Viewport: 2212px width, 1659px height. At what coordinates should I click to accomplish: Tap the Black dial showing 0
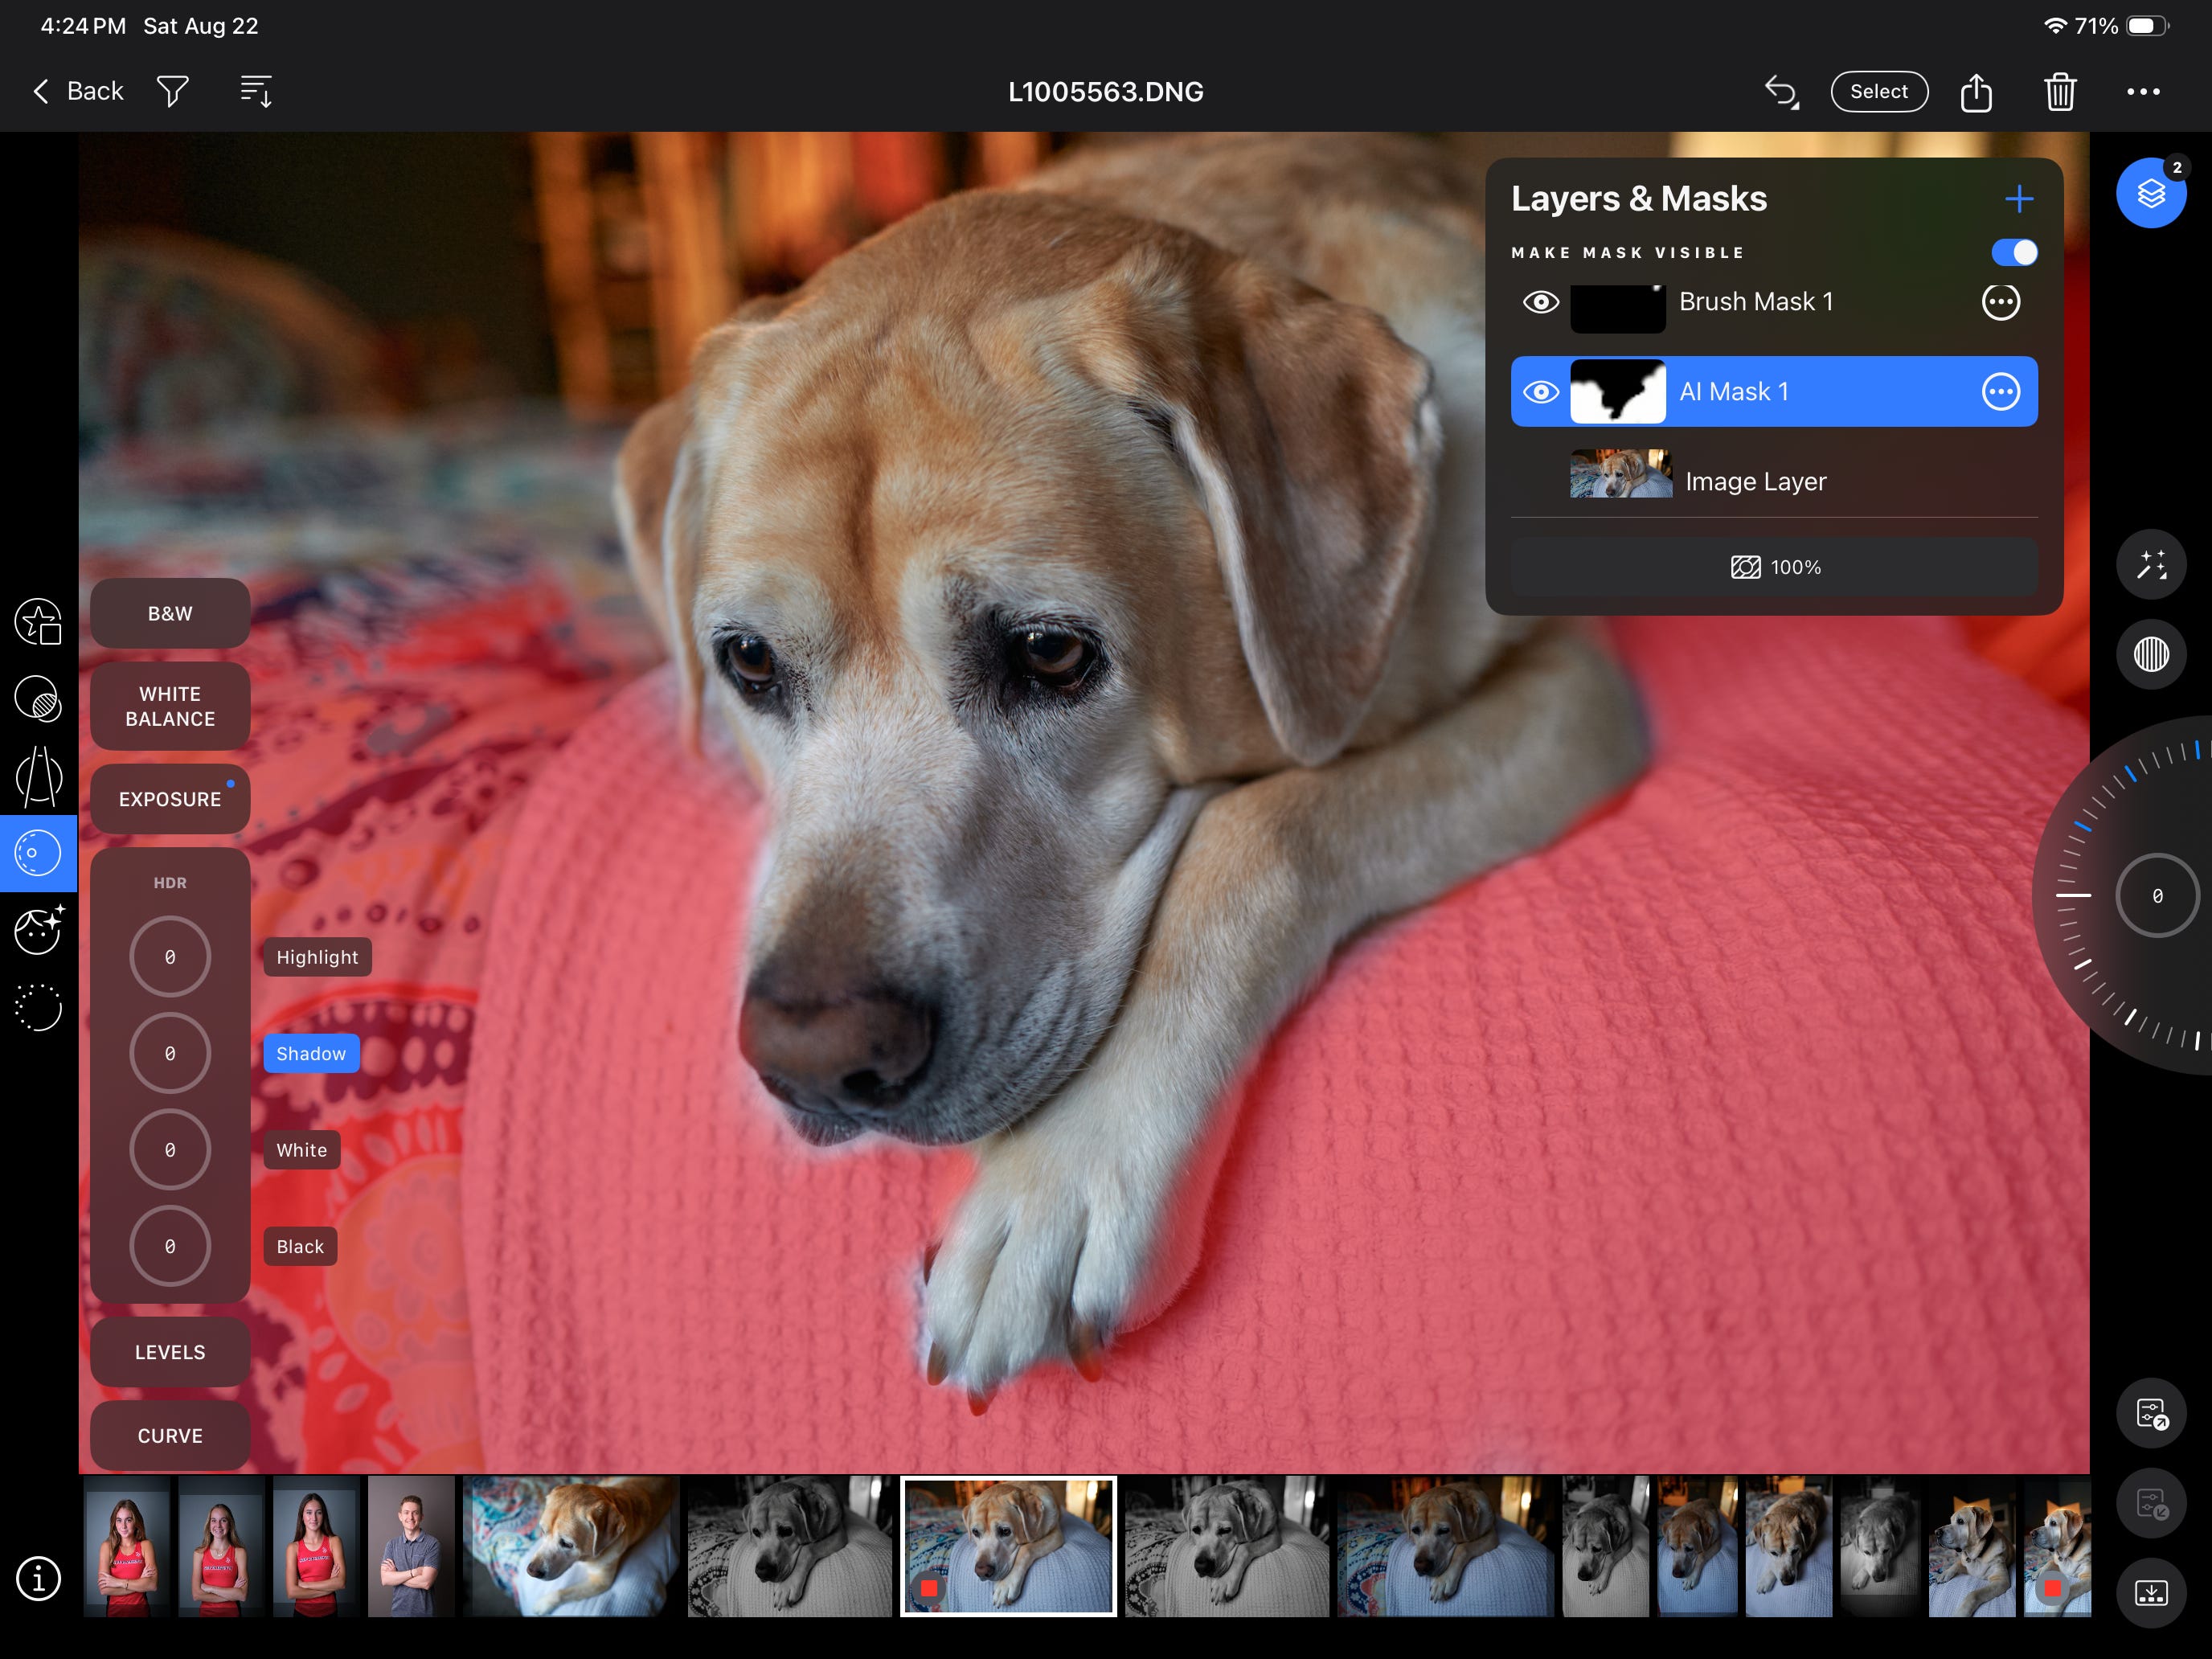click(170, 1247)
